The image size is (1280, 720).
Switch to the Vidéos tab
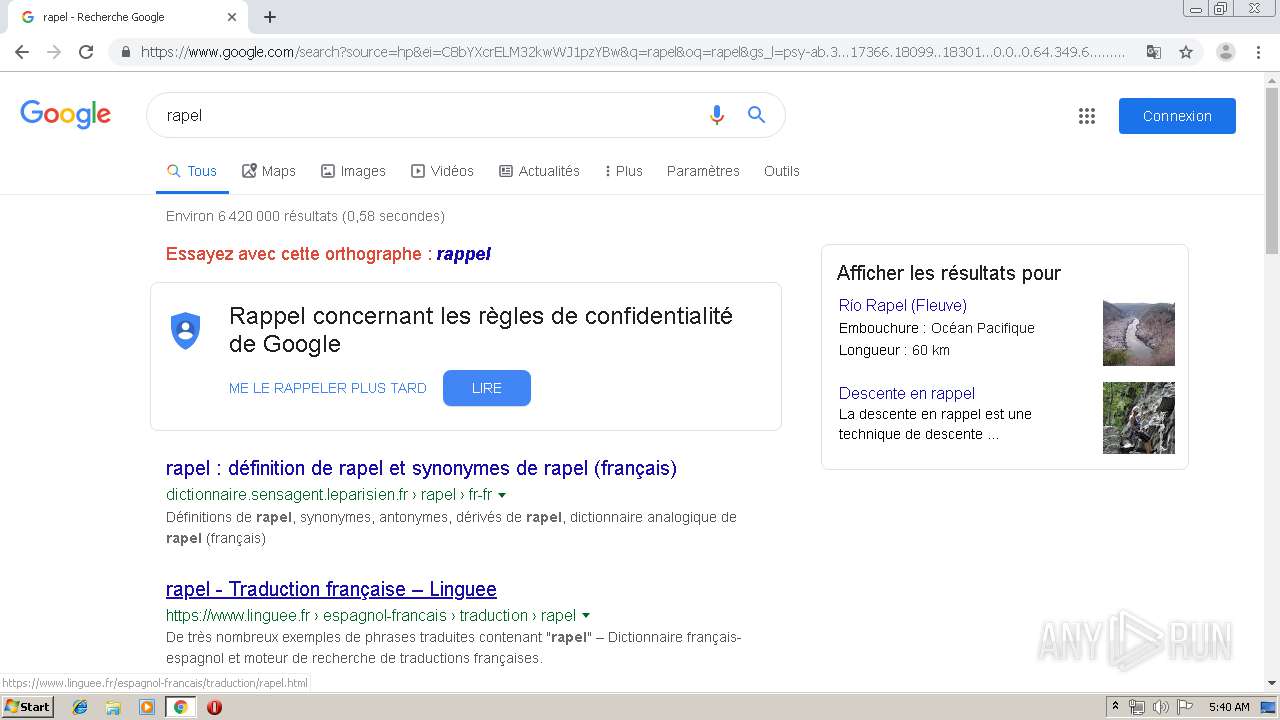pyautogui.click(x=443, y=171)
